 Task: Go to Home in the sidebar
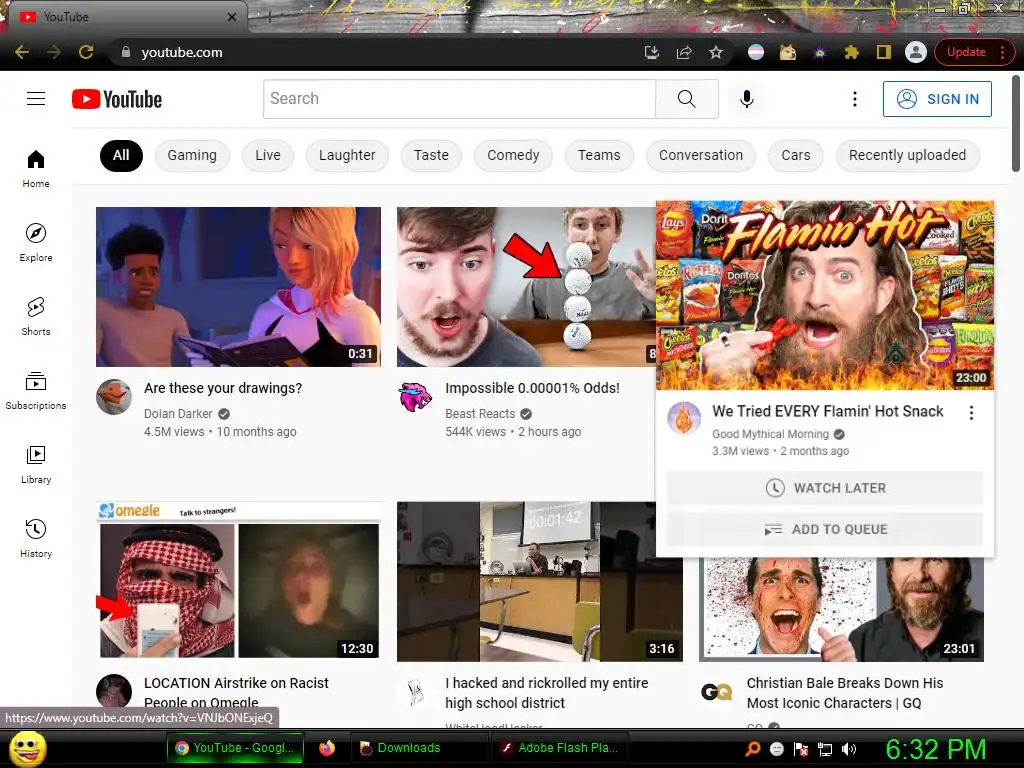[36, 168]
